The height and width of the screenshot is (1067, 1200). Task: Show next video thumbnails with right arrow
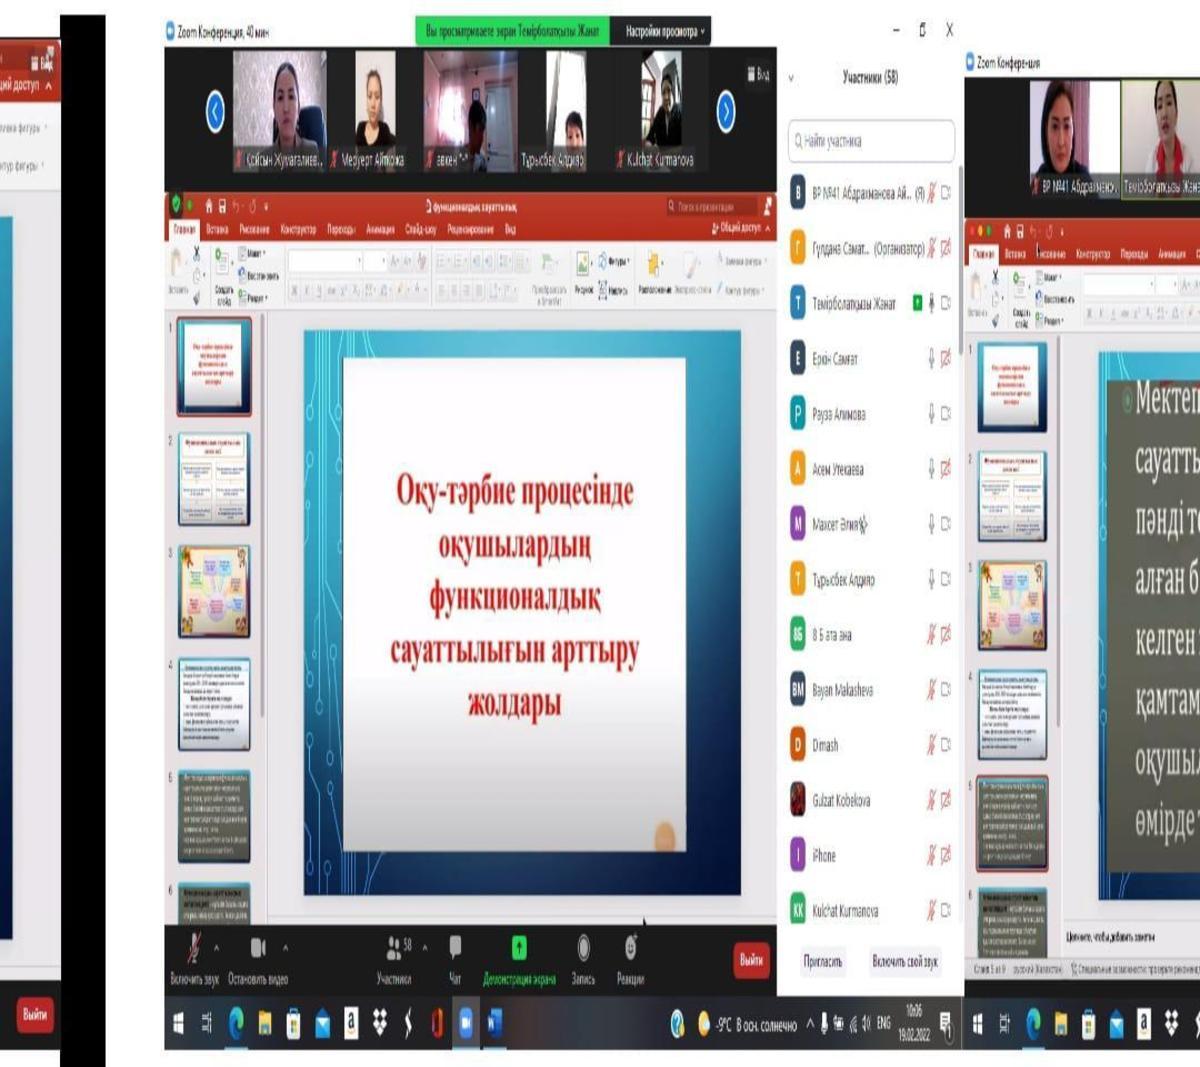727,112
